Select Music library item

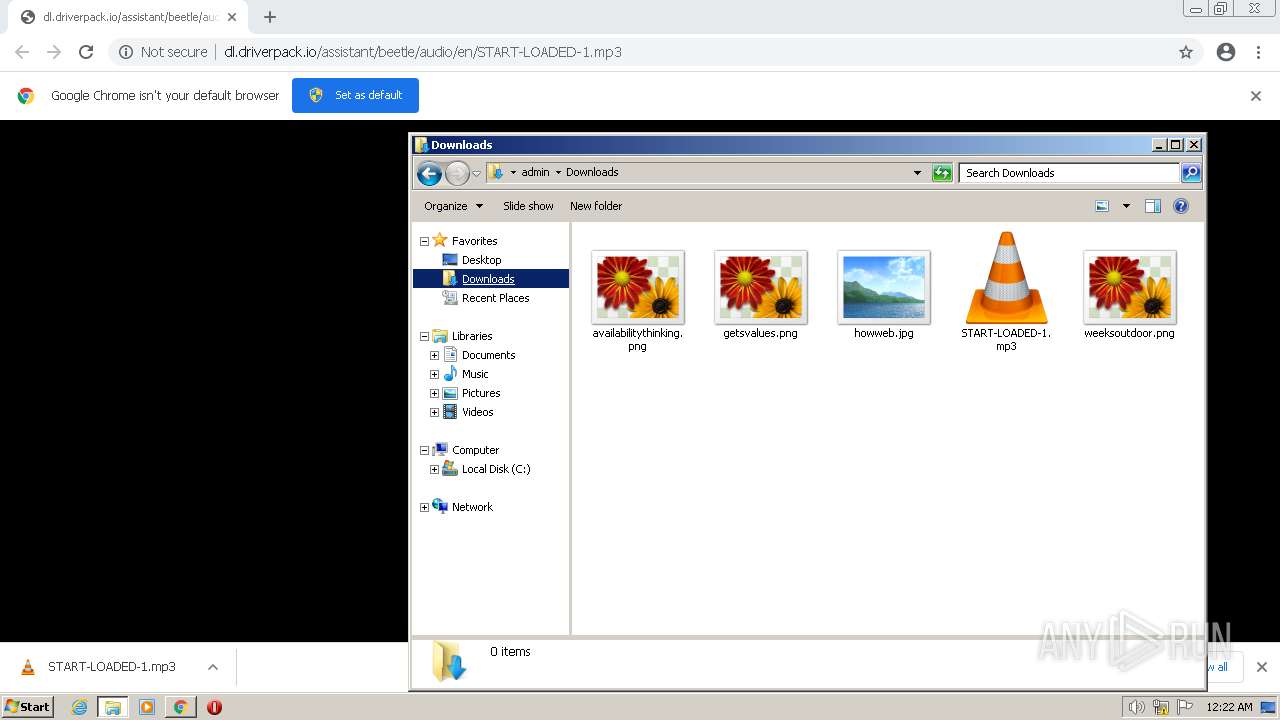click(x=474, y=374)
